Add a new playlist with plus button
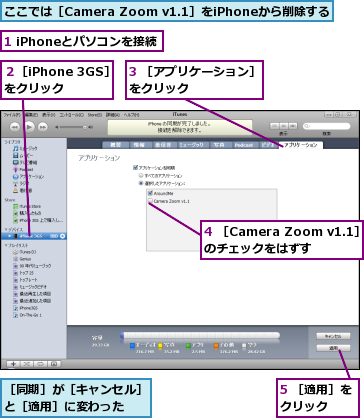Viewport: 364px width, 418px height. [14, 364]
